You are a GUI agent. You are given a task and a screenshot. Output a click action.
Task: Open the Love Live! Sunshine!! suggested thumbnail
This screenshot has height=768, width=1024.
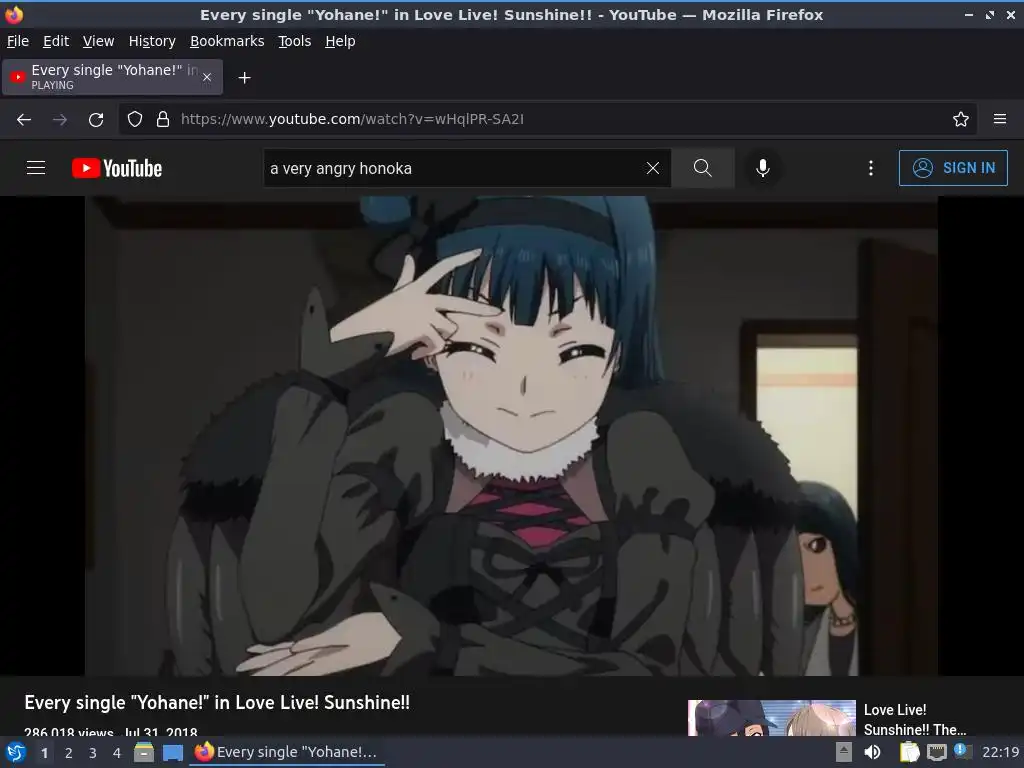(771, 718)
